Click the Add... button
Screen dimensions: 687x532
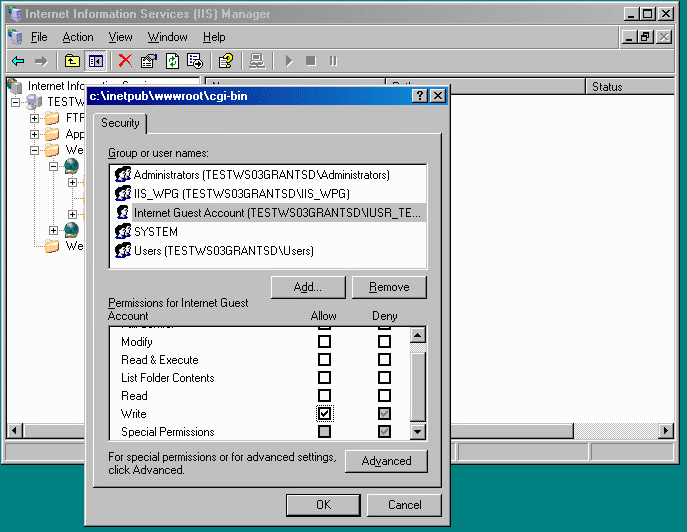click(x=308, y=287)
